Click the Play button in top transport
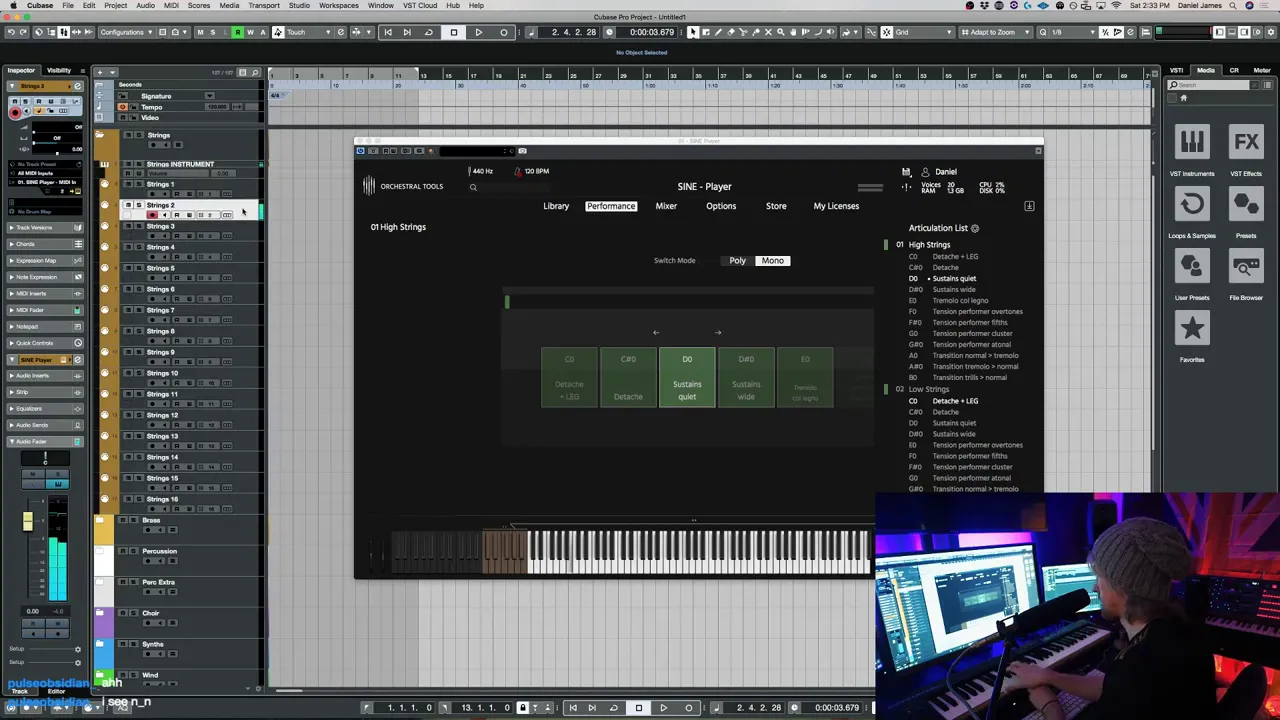 tap(478, 32)
